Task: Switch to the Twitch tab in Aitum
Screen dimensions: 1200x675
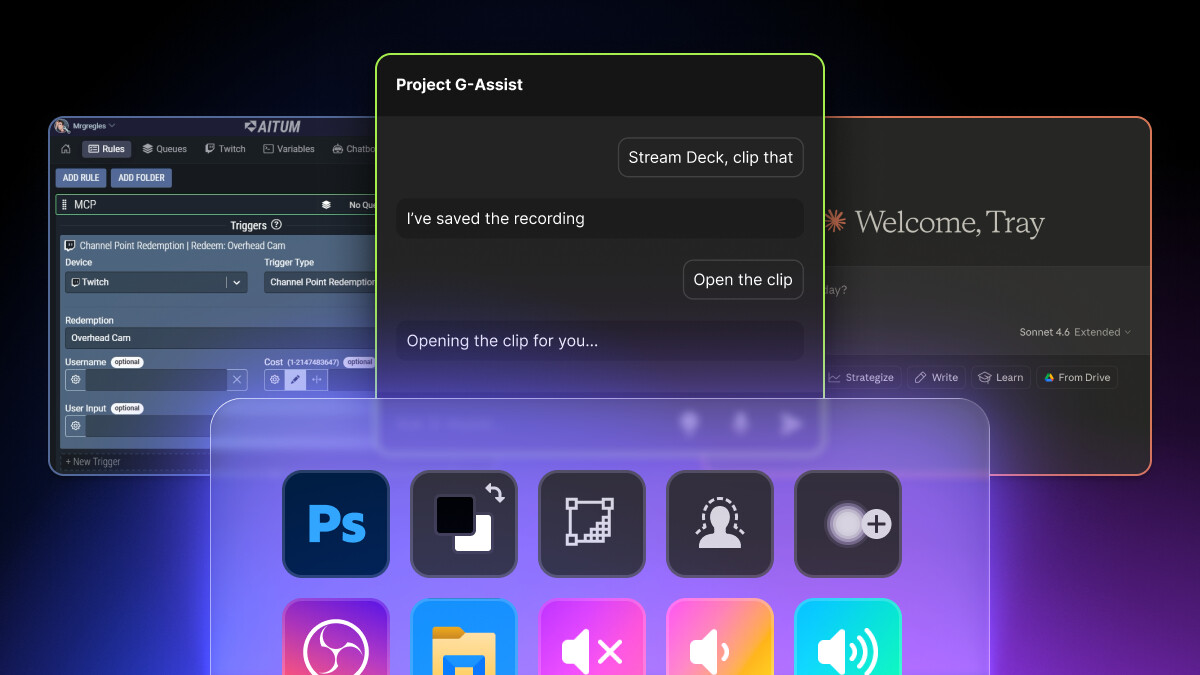Action: 225,149
